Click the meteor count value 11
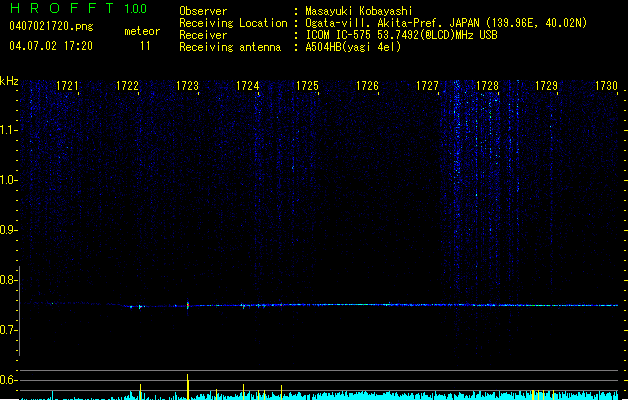Screen dimensions: 629x400 pos(145,46)
